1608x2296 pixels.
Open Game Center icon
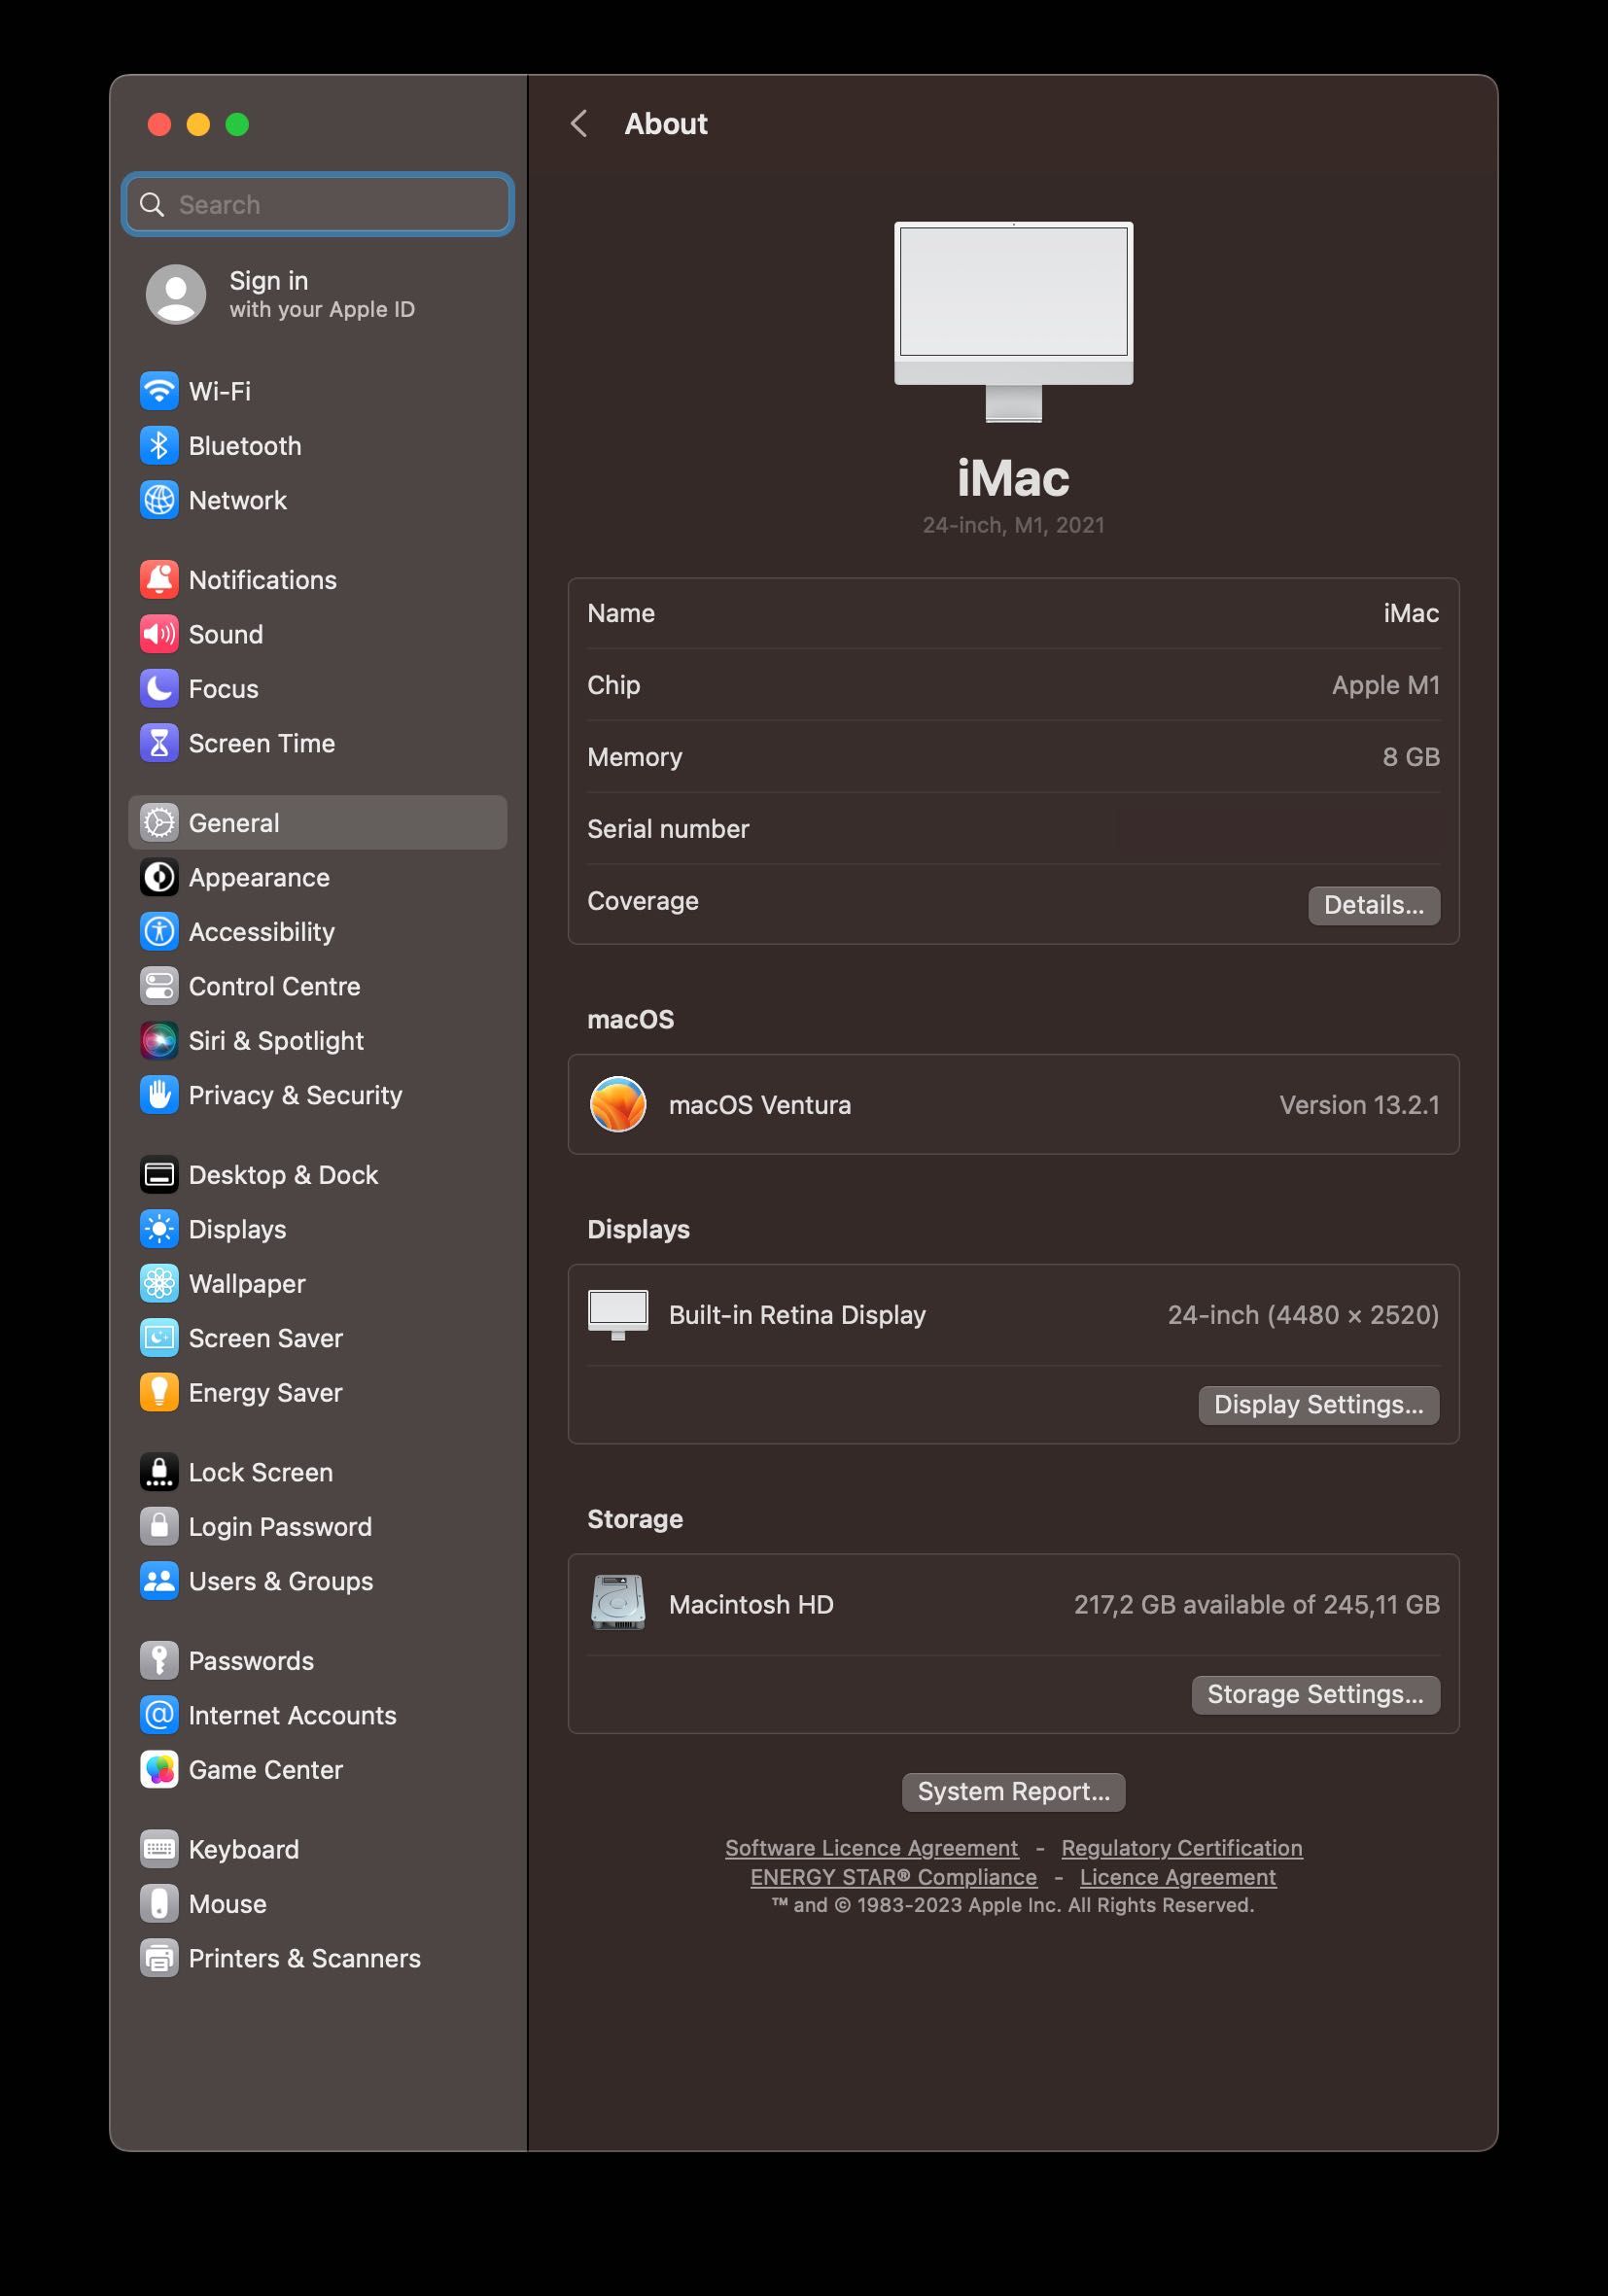pos(159,1770)
